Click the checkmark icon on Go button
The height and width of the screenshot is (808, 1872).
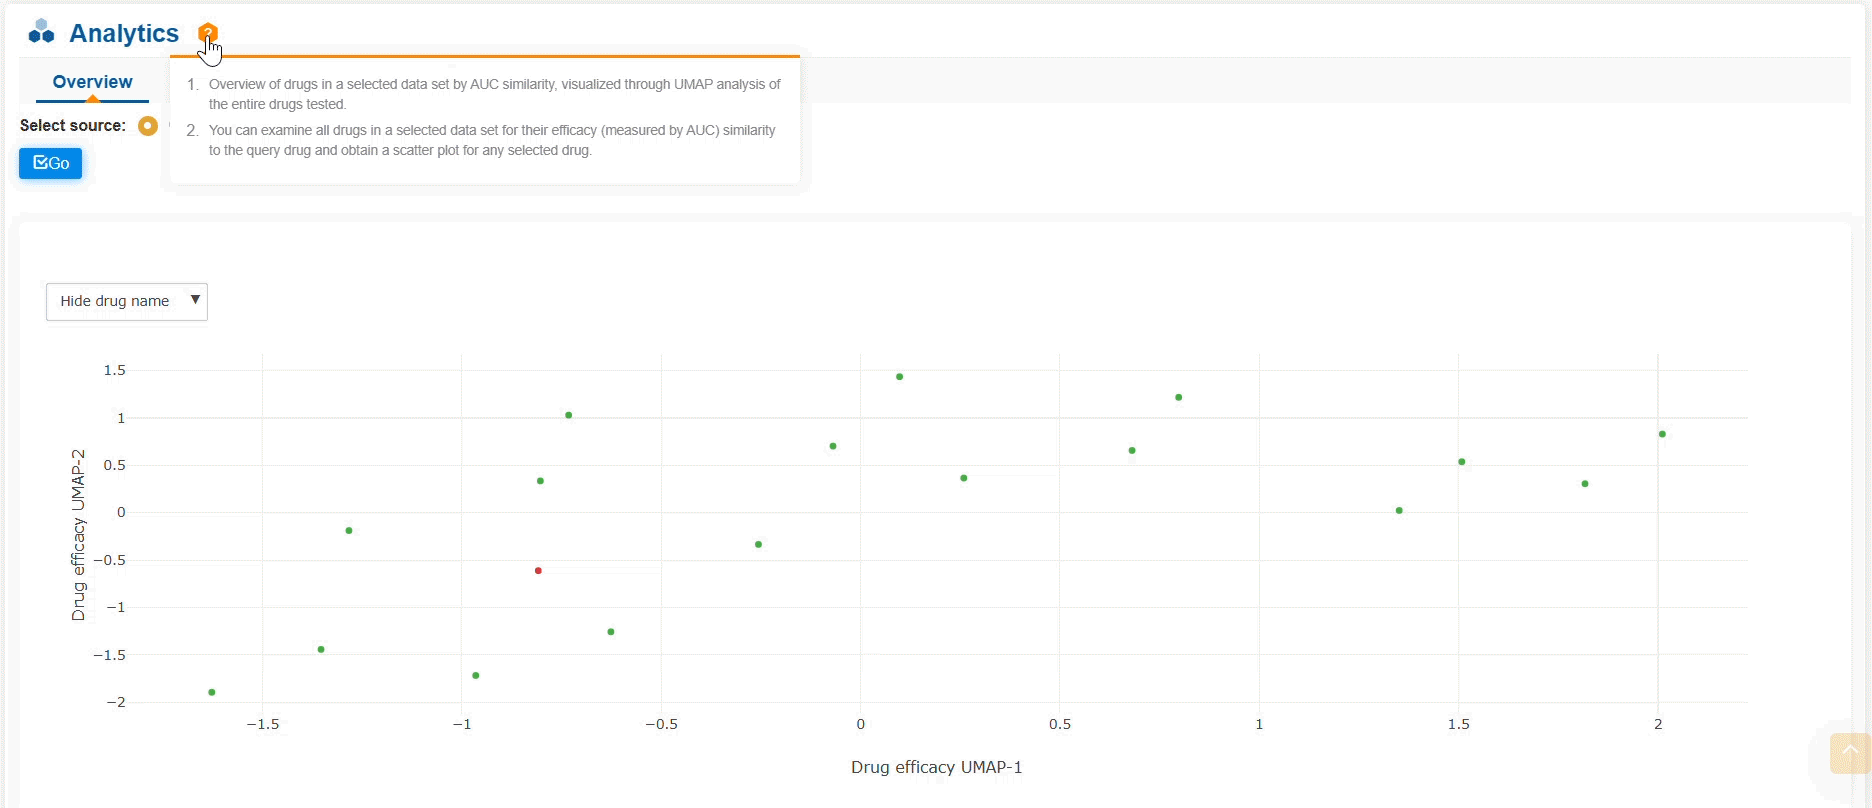pos(40,163)
